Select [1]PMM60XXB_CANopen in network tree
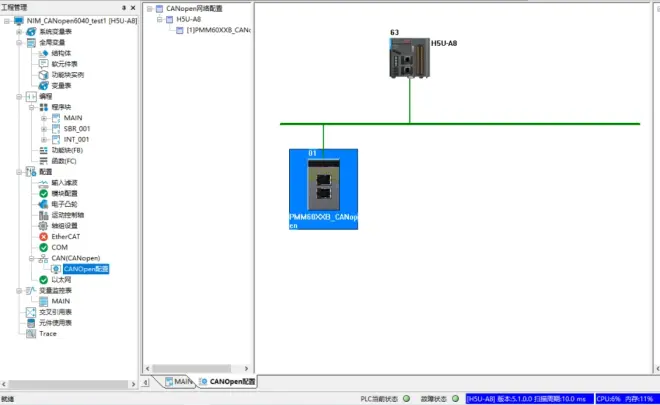The image size is (660, 405). [217, 30]
